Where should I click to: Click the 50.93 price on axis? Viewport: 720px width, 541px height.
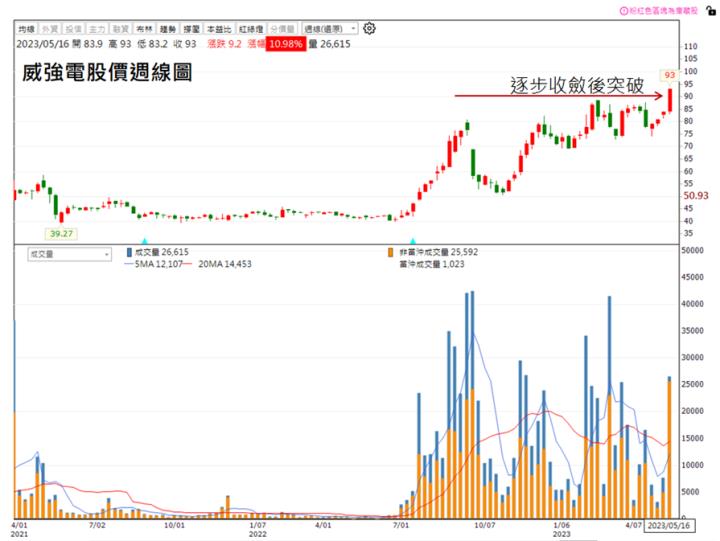[696, 196]
